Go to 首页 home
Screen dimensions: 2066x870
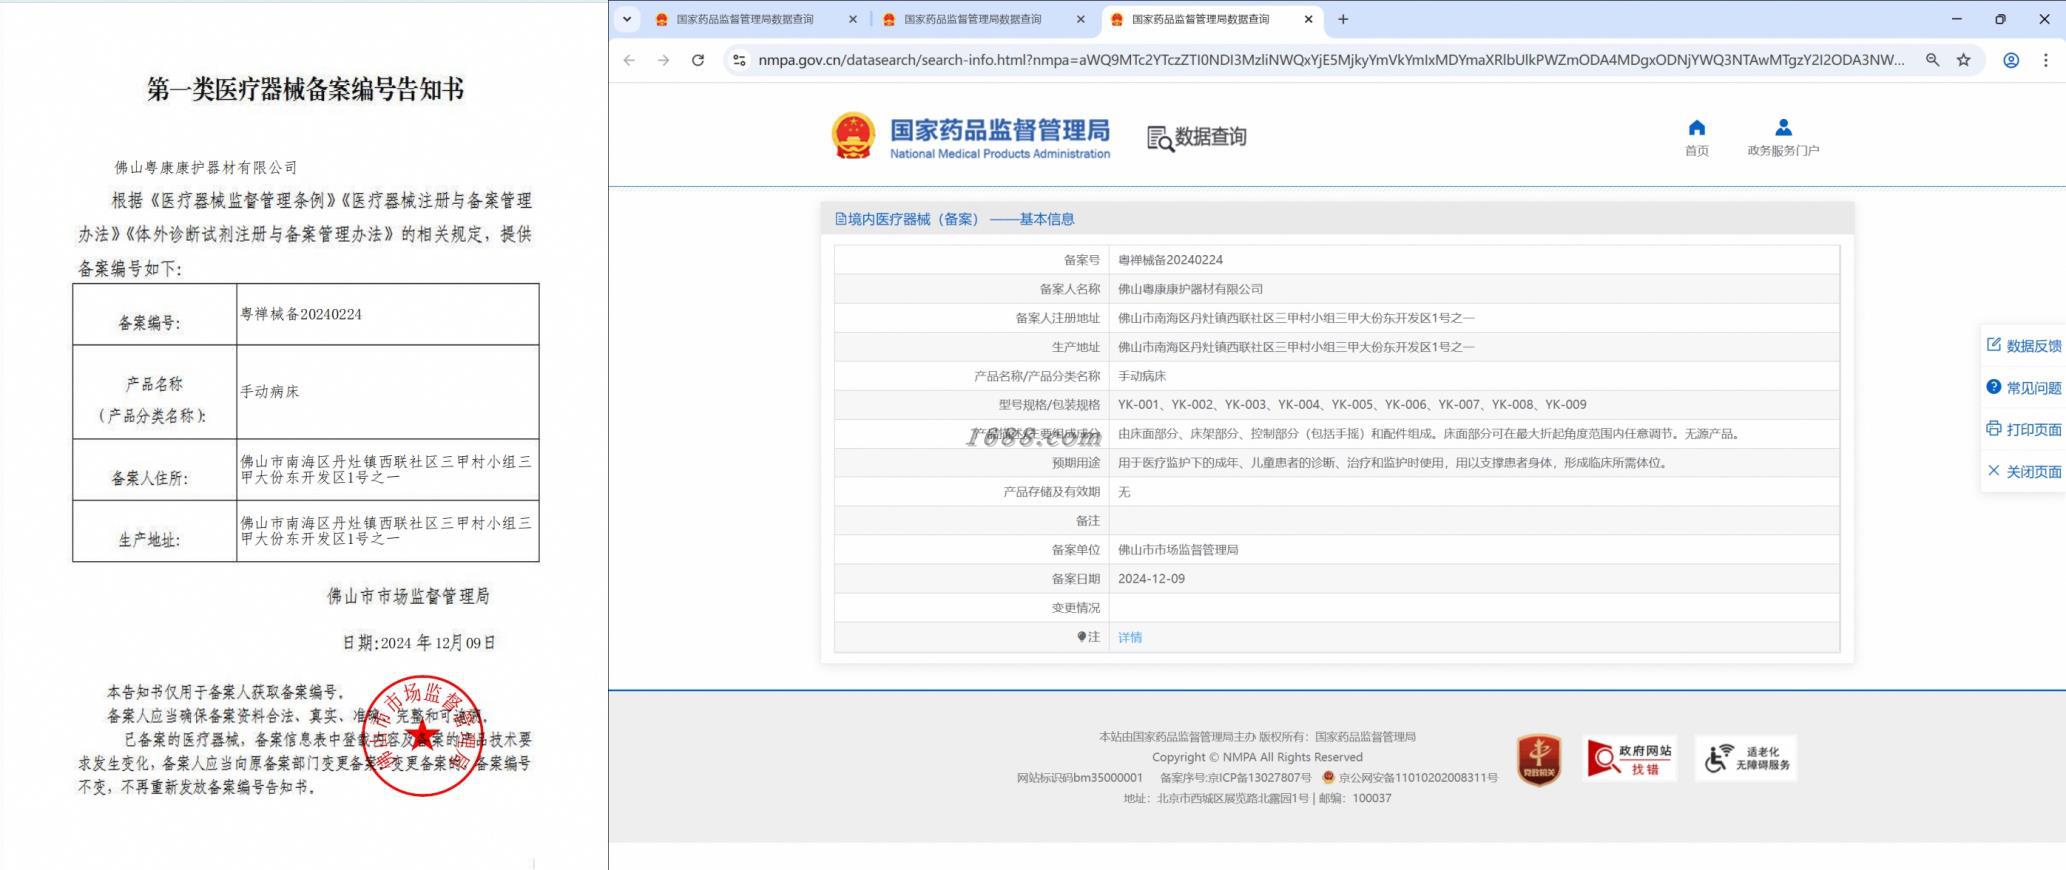tap(1697, 138)
